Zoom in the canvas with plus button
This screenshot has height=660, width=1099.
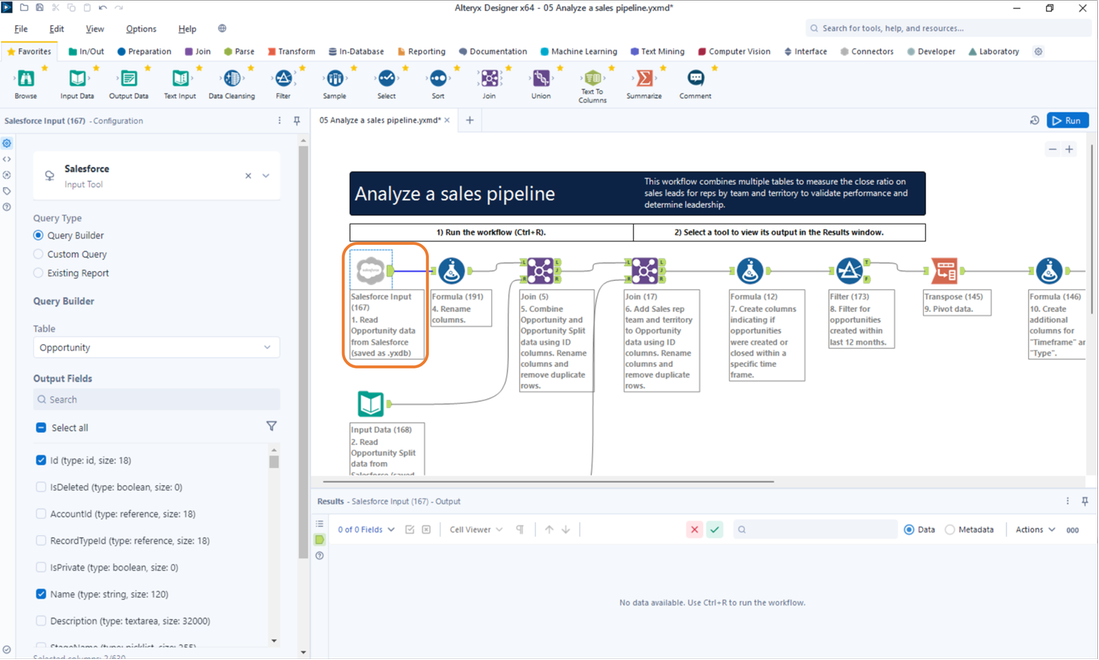pos(1070,149)
